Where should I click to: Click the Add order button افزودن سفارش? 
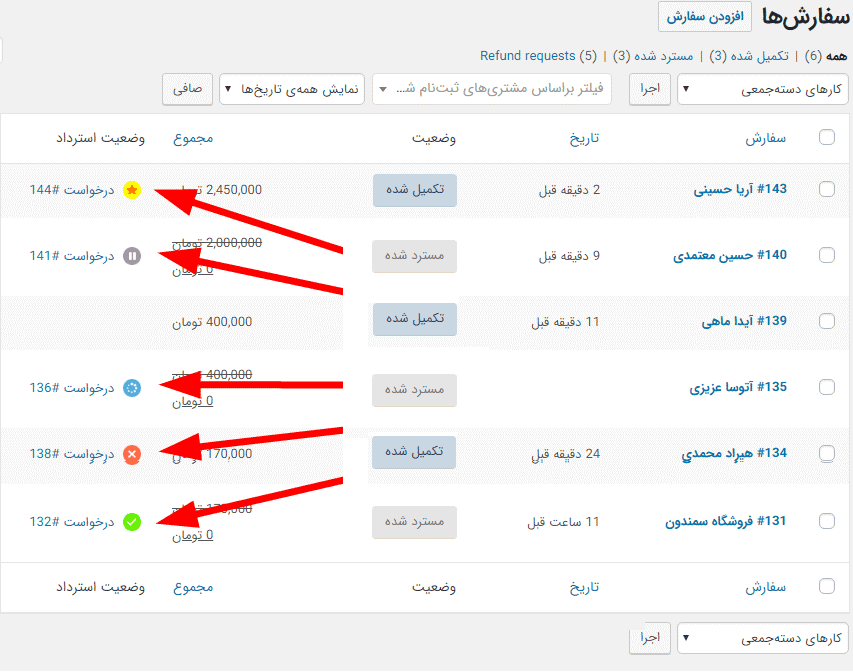coord(704,17)
